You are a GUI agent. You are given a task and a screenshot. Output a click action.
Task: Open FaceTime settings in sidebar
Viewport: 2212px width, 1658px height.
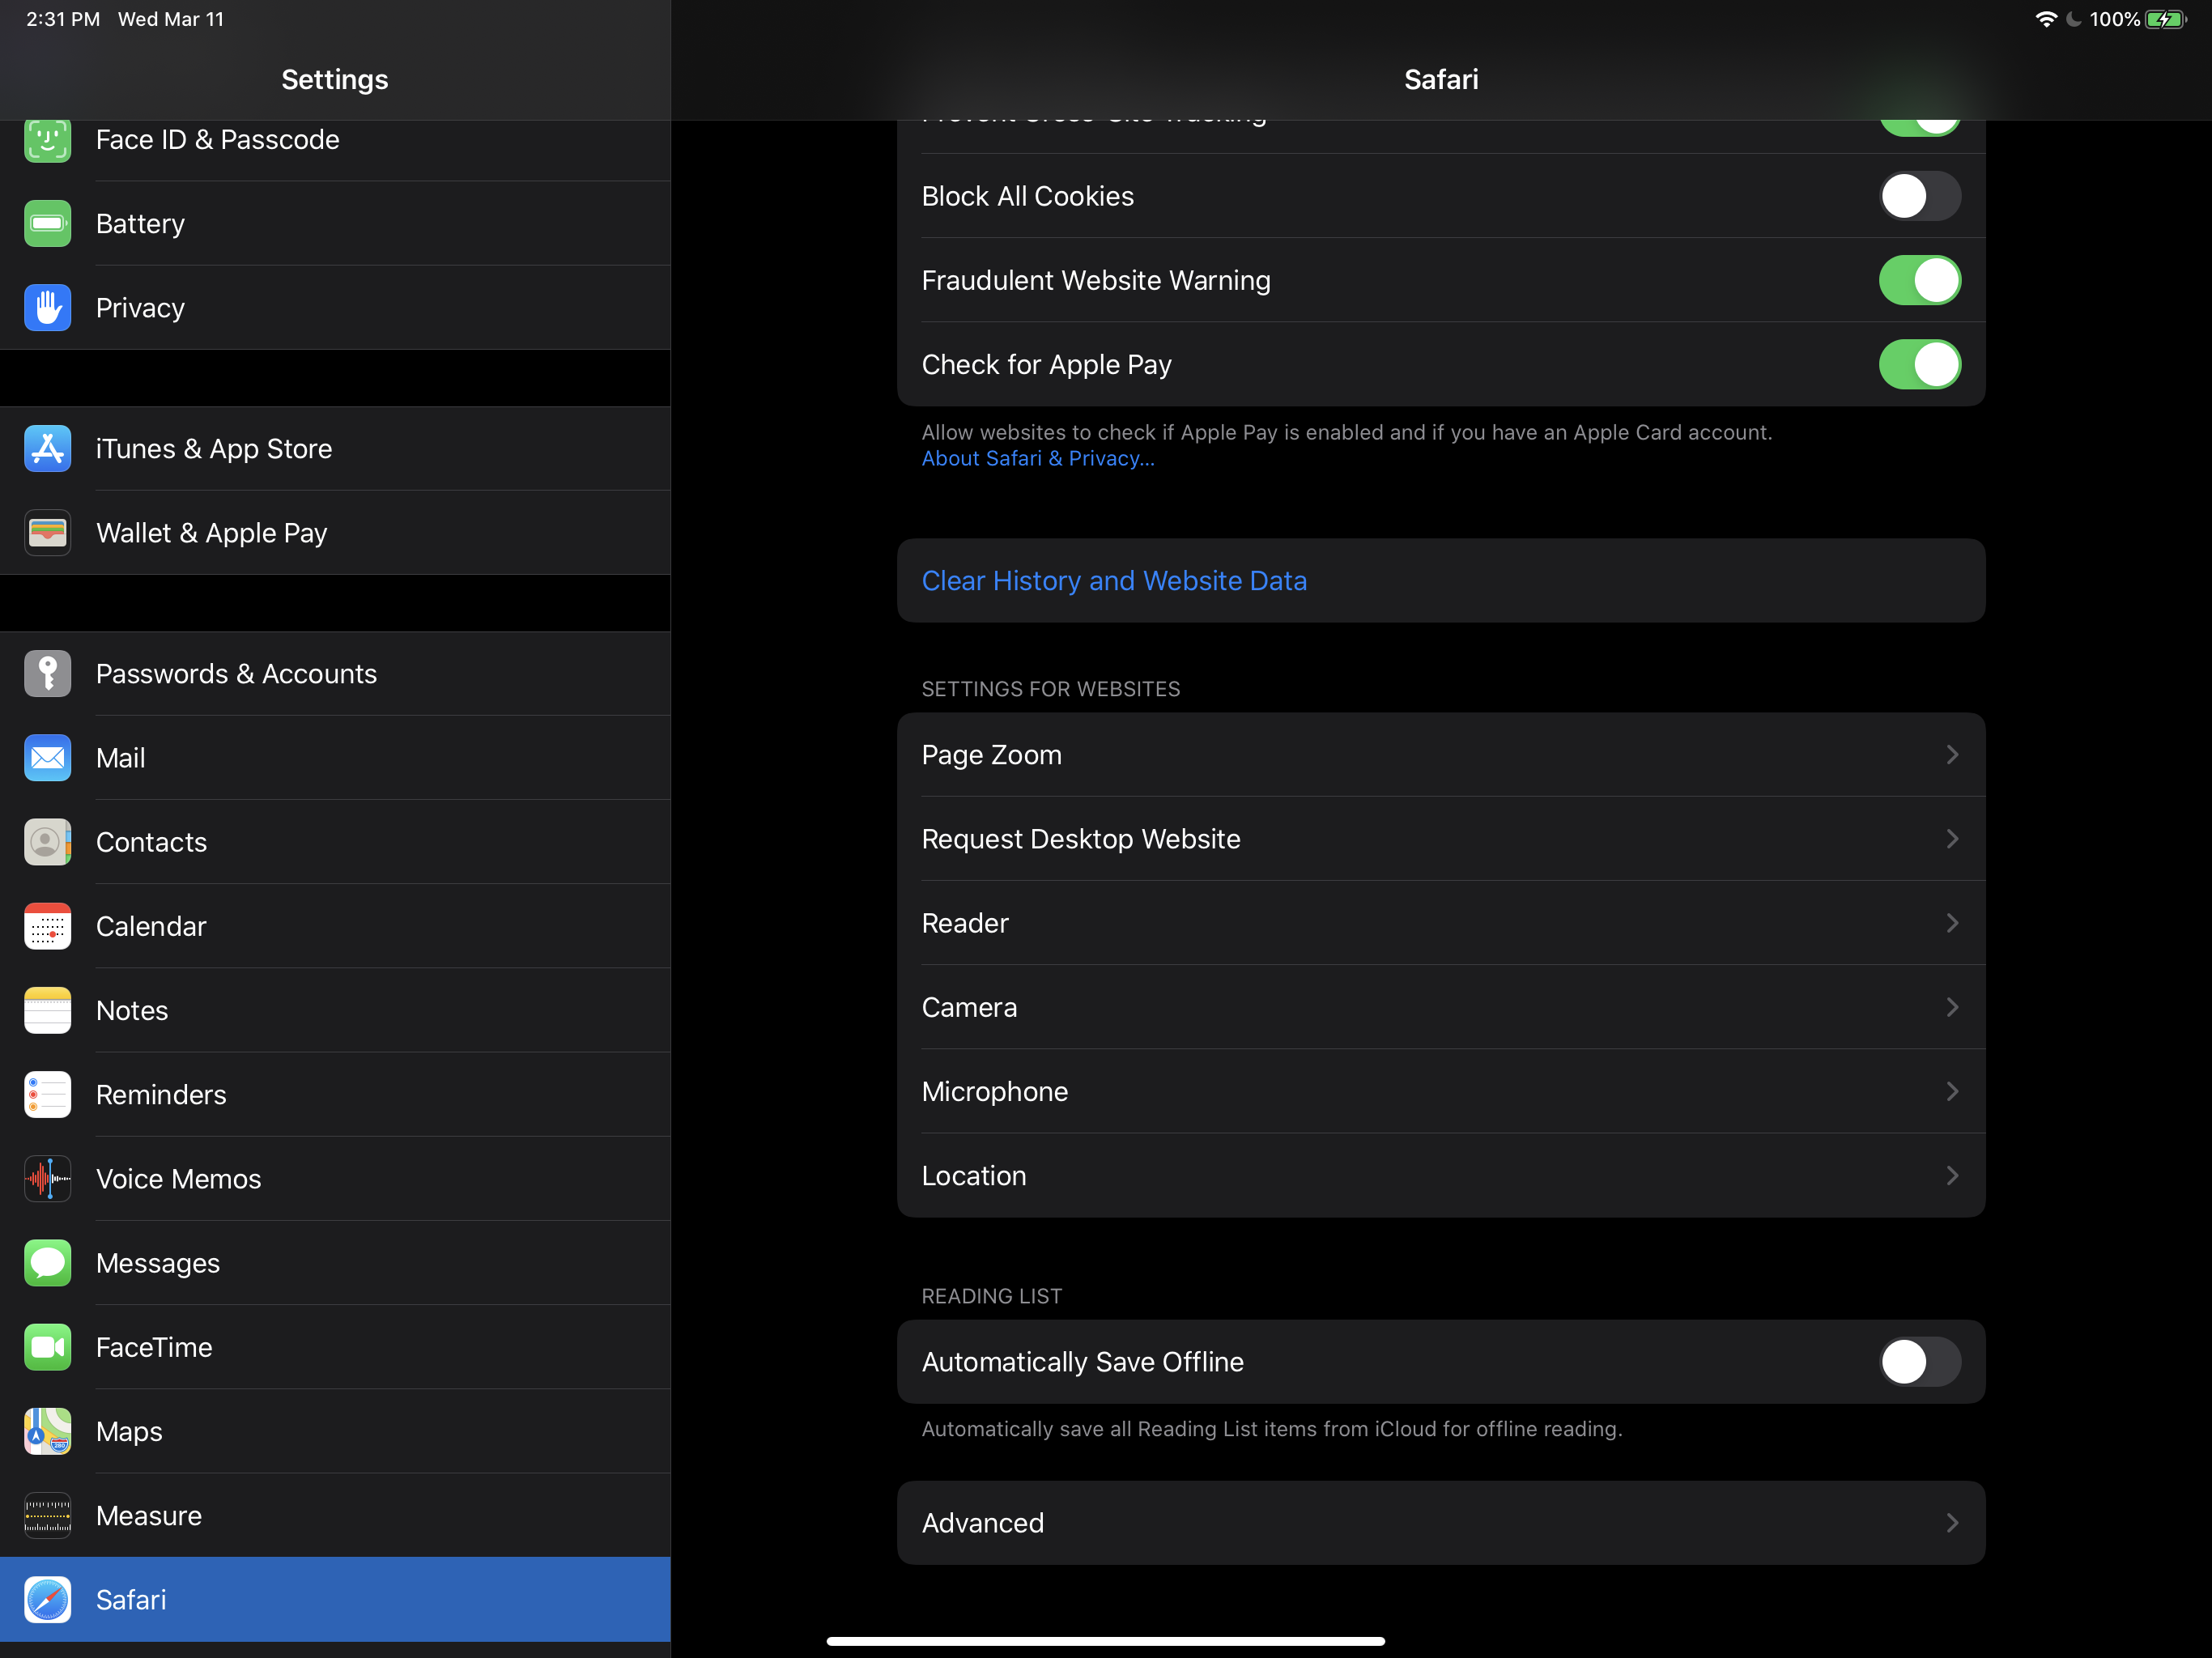[x=335, y=1347]
